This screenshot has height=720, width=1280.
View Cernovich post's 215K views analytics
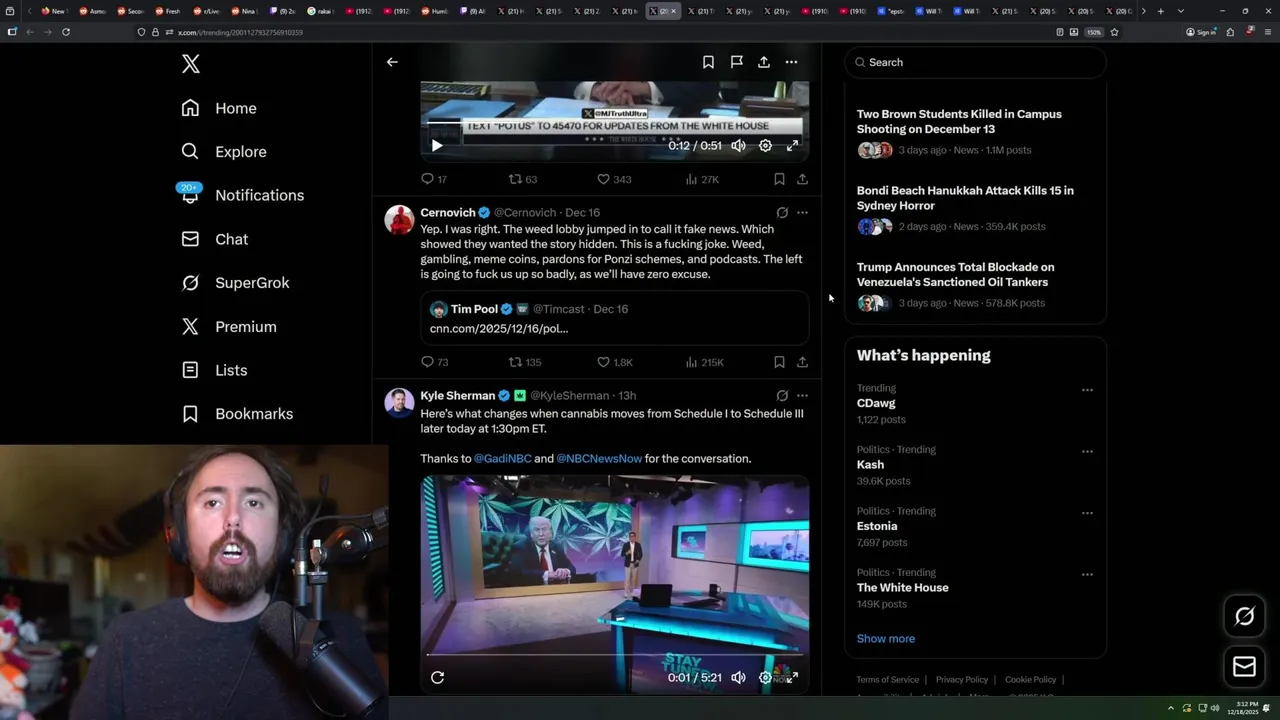pos(704,362)
